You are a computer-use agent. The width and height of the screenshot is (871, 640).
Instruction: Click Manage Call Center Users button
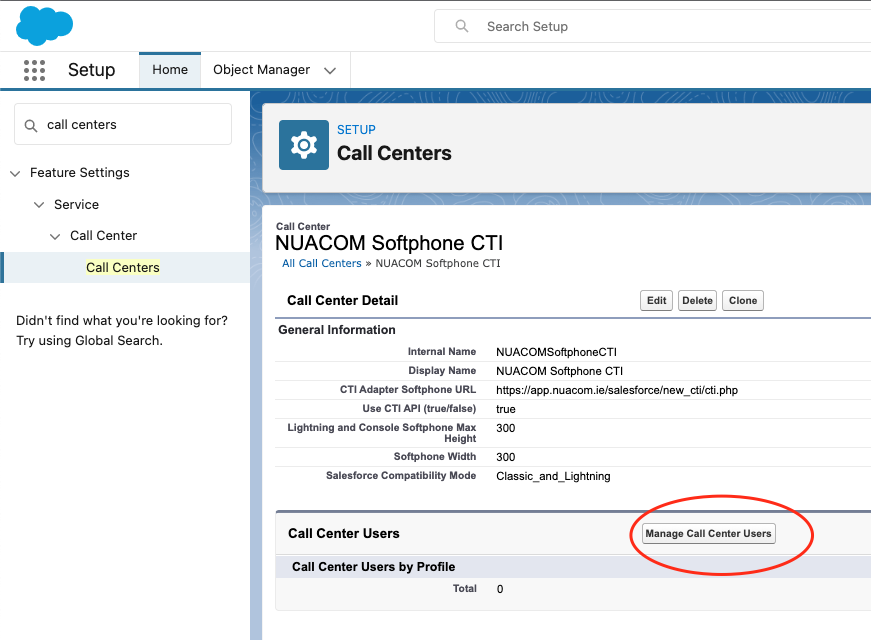(708, 533)
